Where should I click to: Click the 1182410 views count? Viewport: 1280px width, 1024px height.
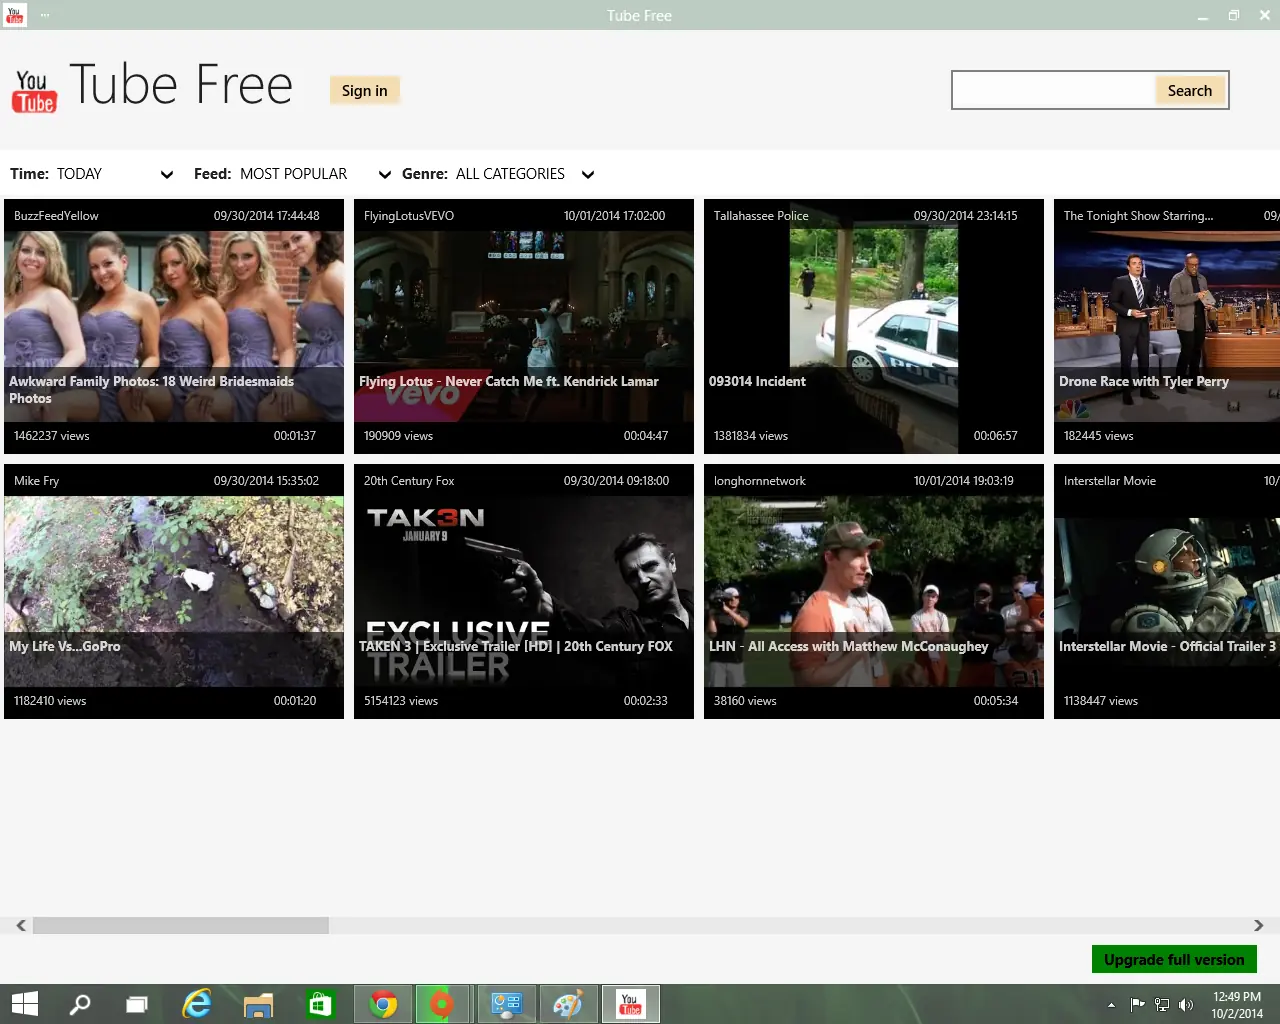[50, 701]
